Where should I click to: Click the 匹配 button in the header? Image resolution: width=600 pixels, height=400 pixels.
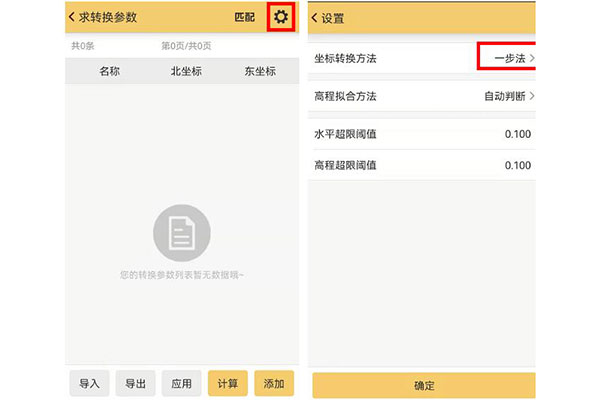245,17
